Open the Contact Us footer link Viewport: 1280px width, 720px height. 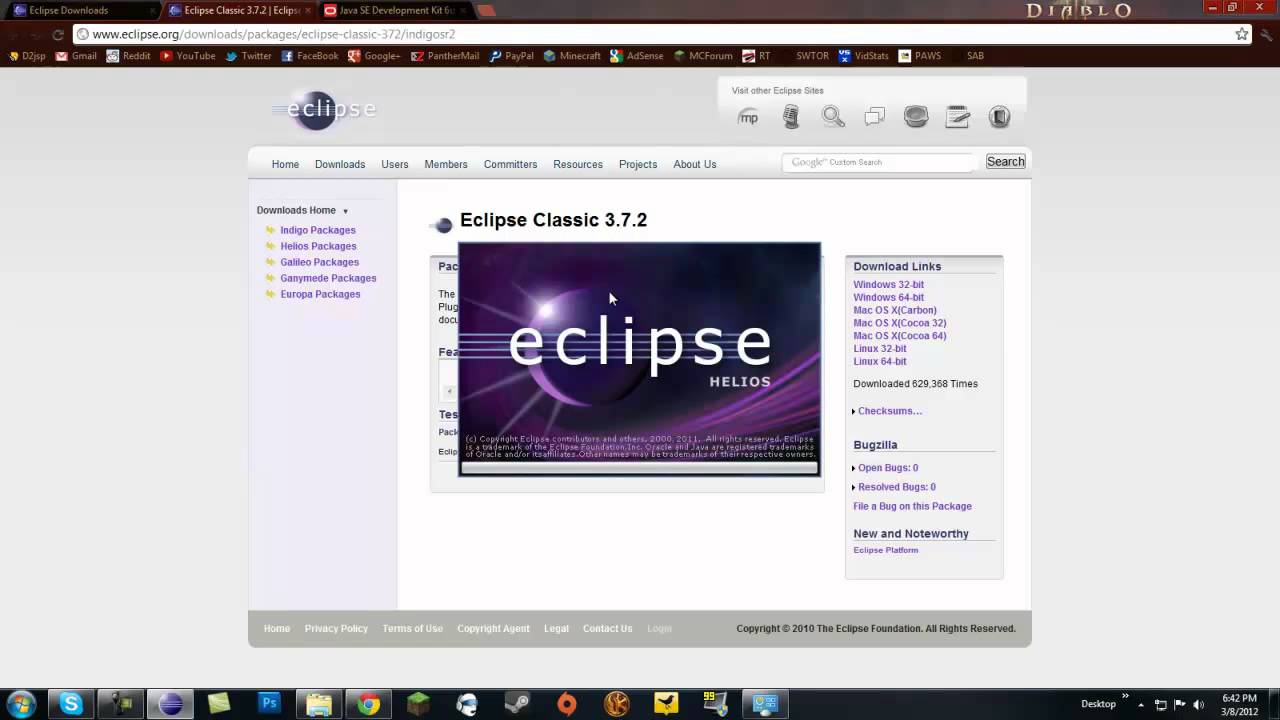(x=607, y=629)
